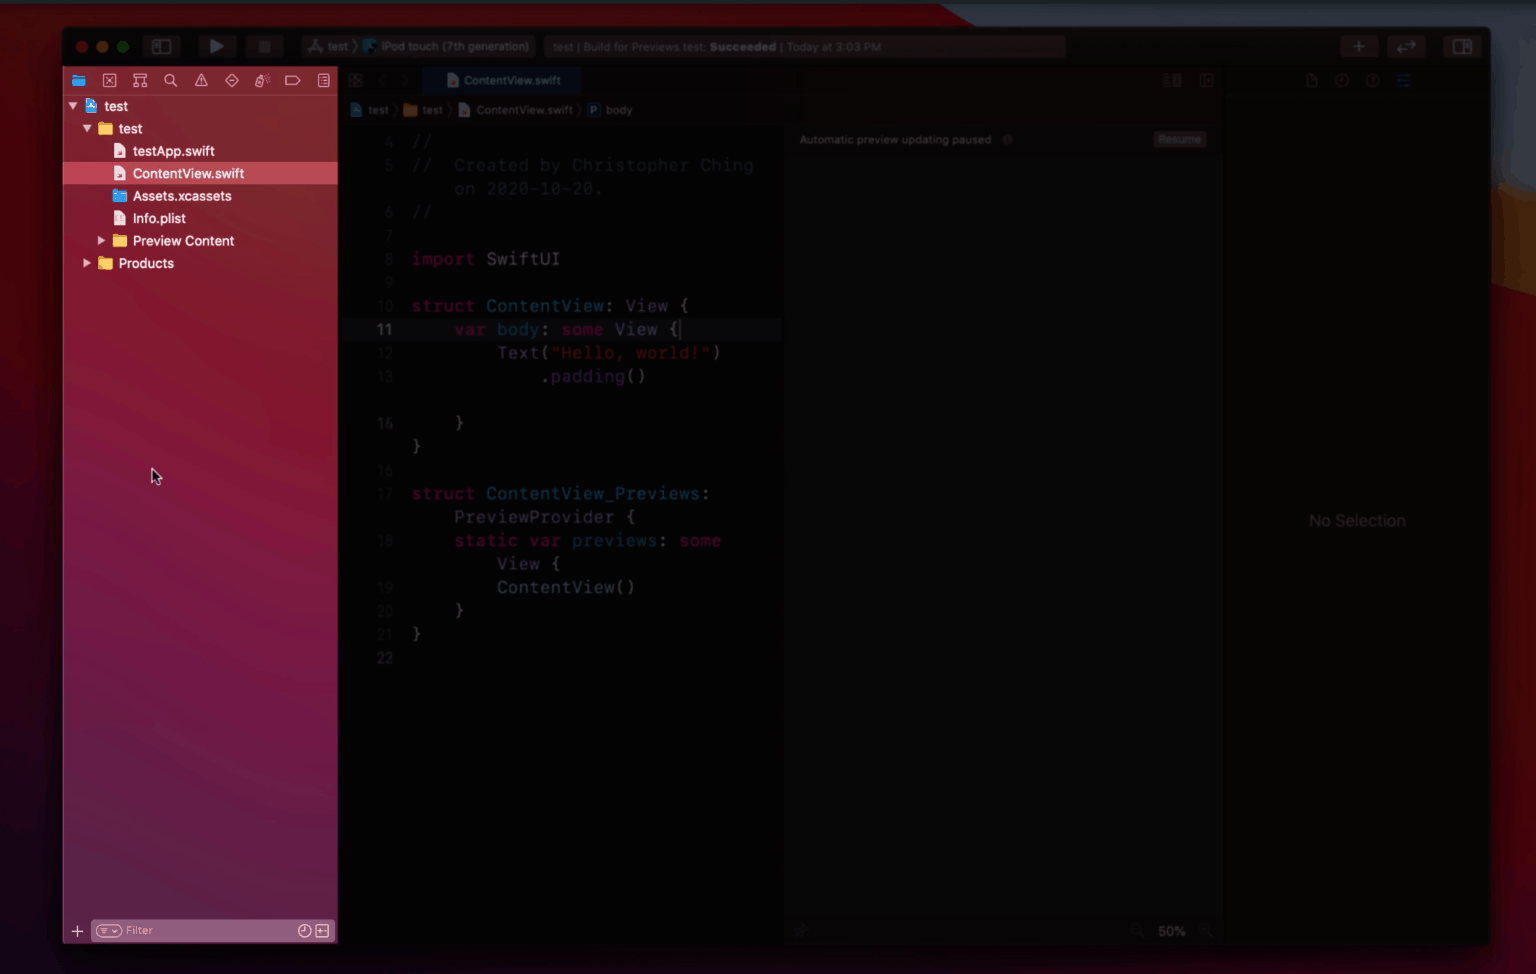
Task: Expand the Preview Content folder
Action: coord(100,240)
